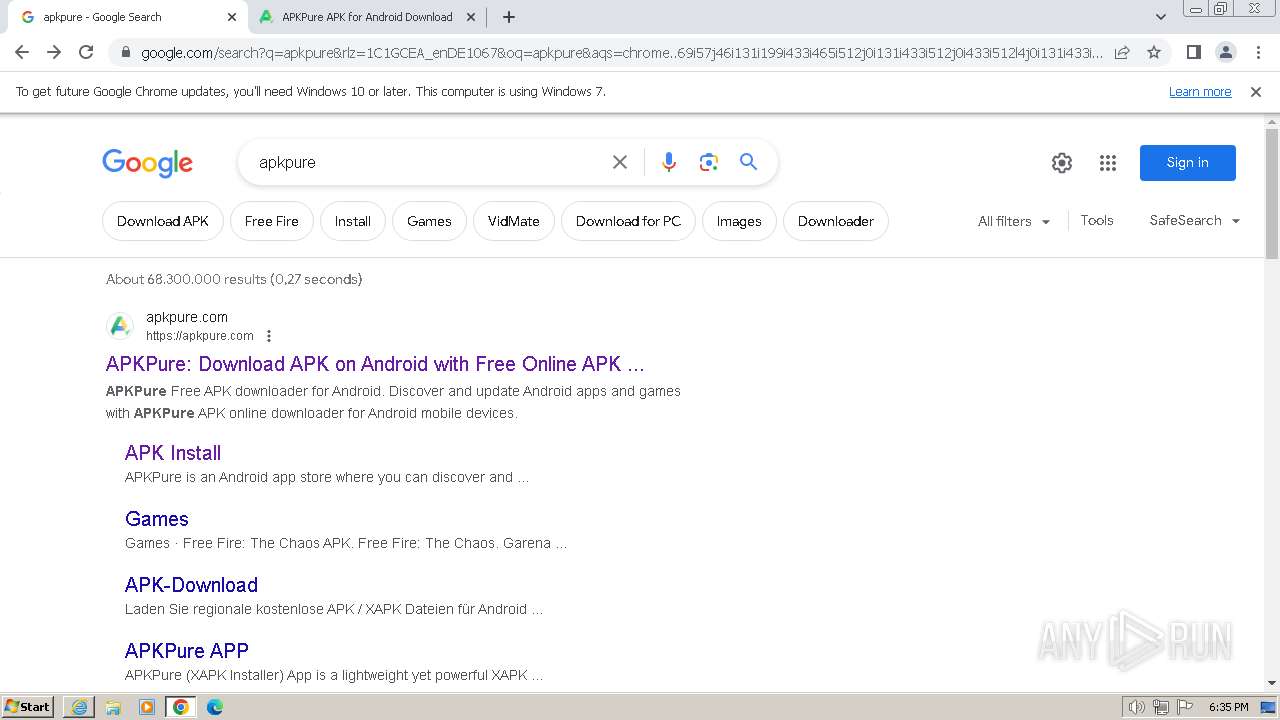Focus the Google search input field
The width and height of the screenshot is (1280, 720).
(x=430, y=162)
